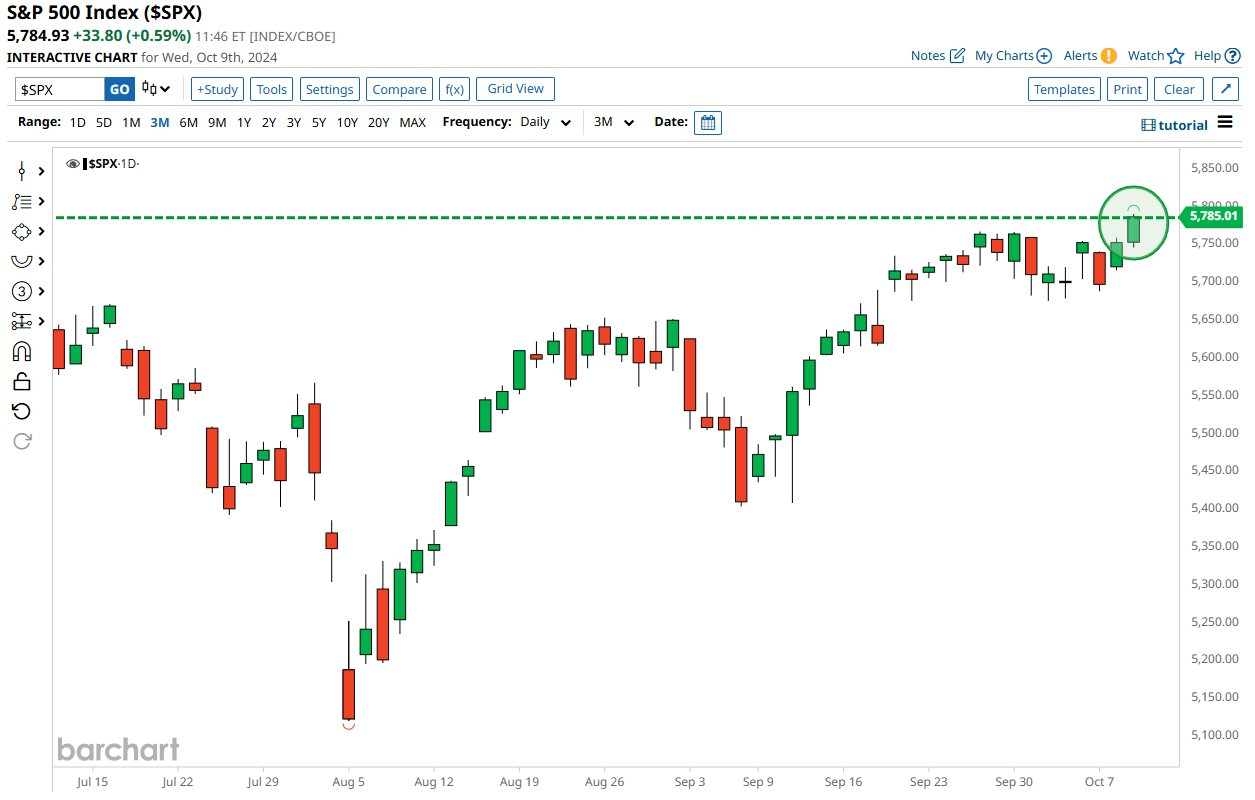Select the 3Y range
The image size is (1255, 800).
(x=294, y=122)
